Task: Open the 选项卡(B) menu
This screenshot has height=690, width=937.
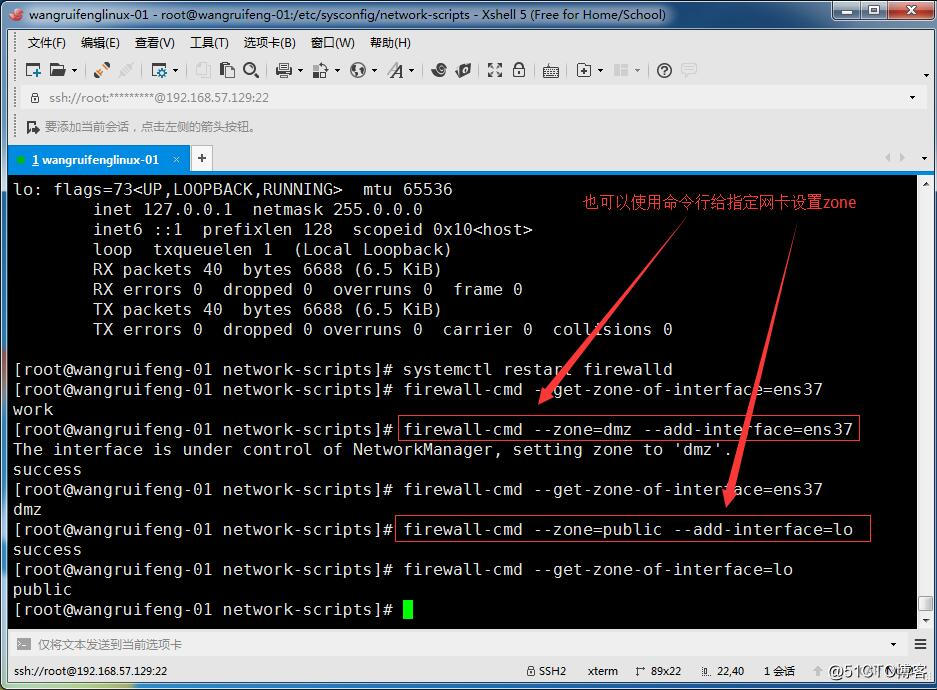Action: point(270,42)
